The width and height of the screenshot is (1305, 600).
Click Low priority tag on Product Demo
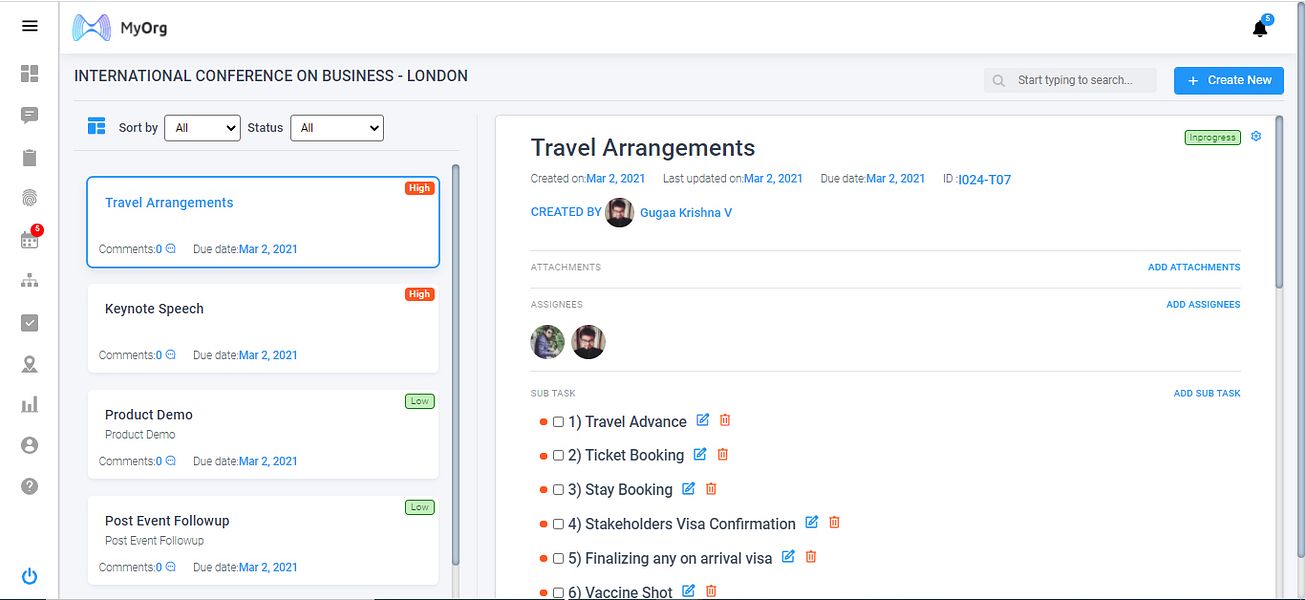[x=420, y=401]
